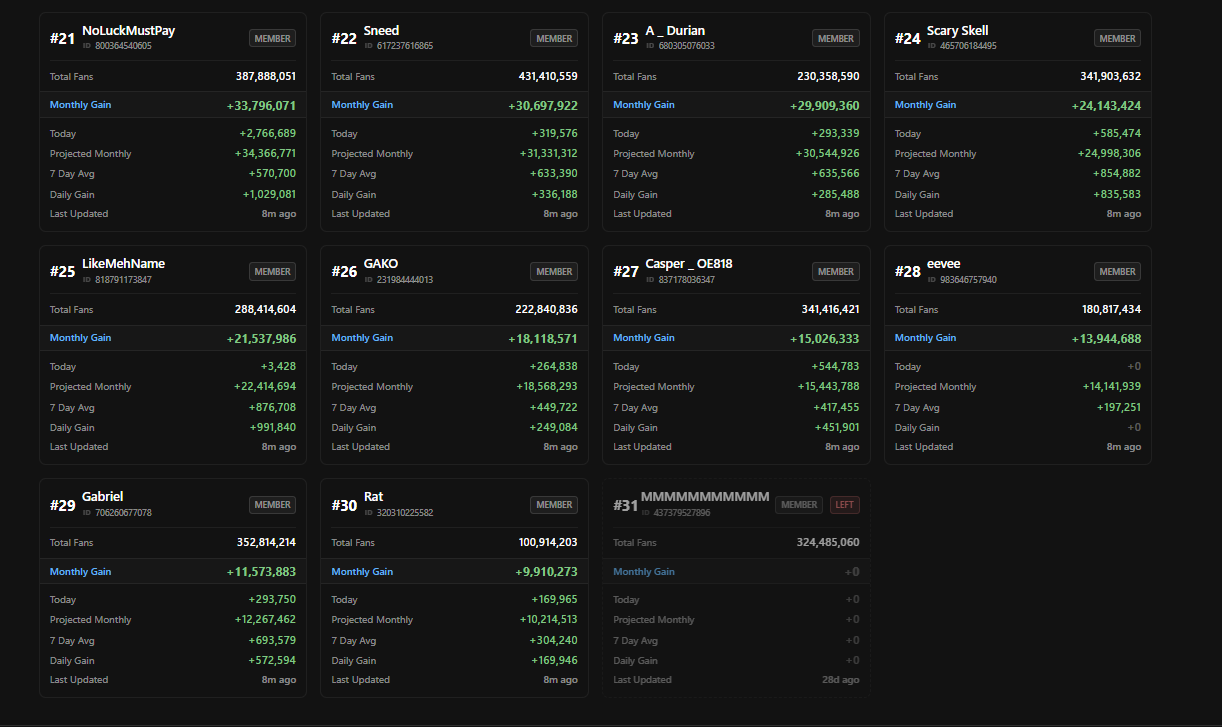Open the NoLuckMustPay player name
The width and height of the screenshot is (1222, 727).
click(x=128, y=31)
